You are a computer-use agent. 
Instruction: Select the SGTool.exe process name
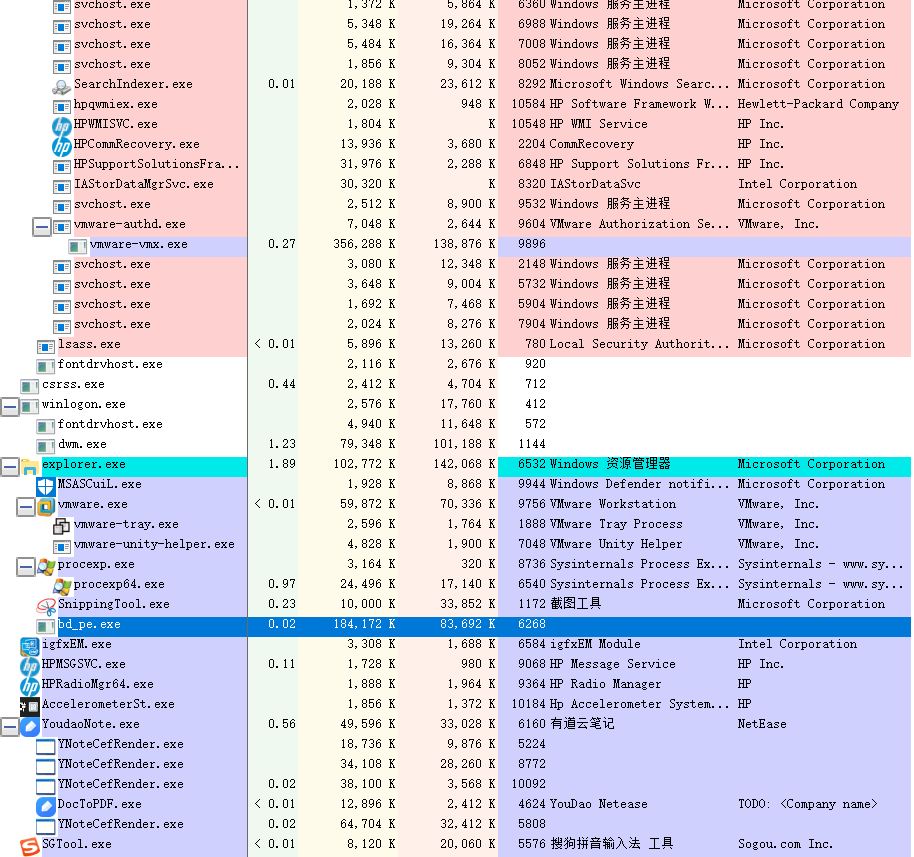pos(76,844)
